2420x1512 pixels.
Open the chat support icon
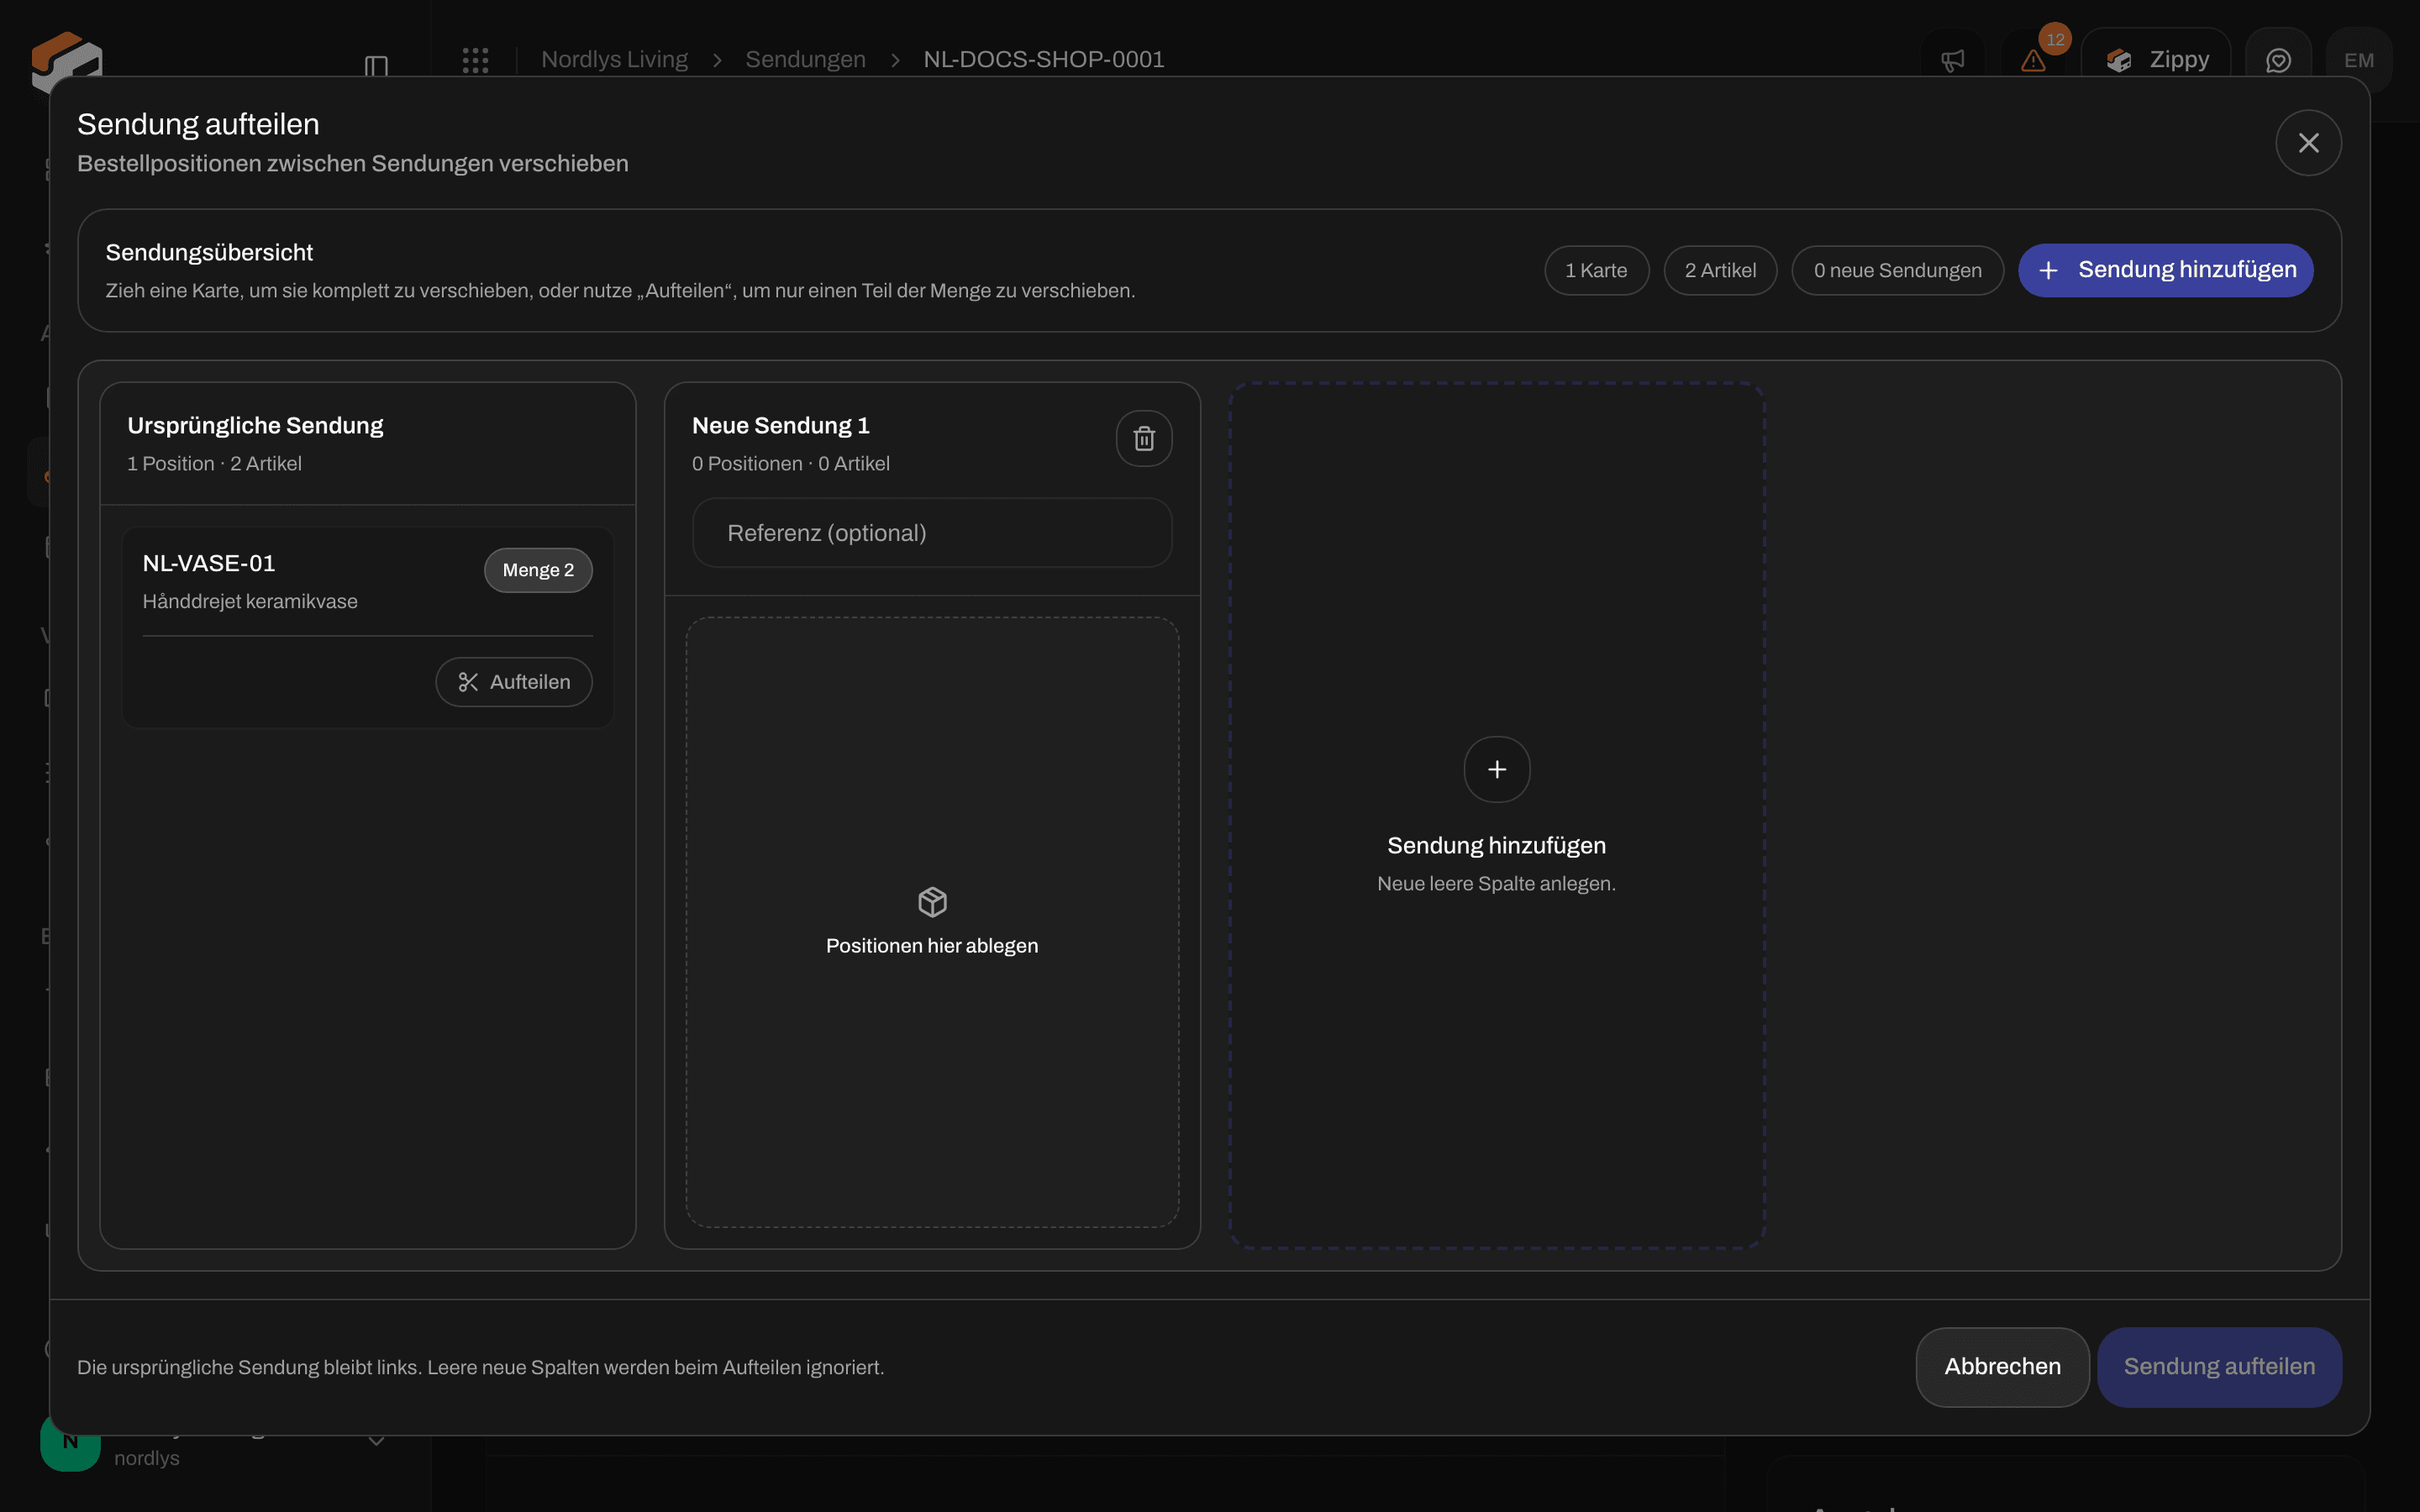(x=2278, y=60)
